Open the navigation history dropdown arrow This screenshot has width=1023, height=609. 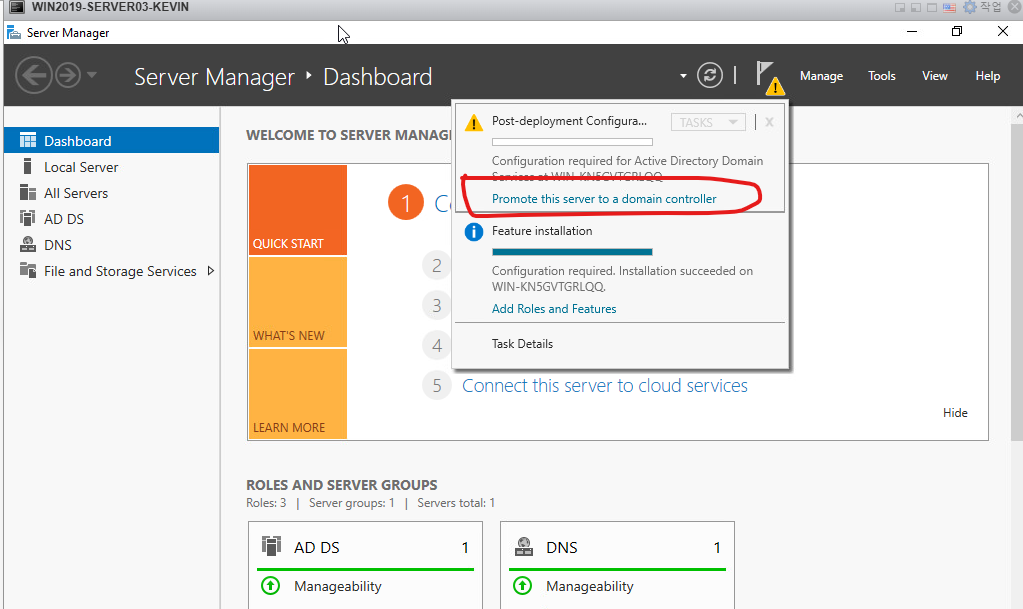92,75
